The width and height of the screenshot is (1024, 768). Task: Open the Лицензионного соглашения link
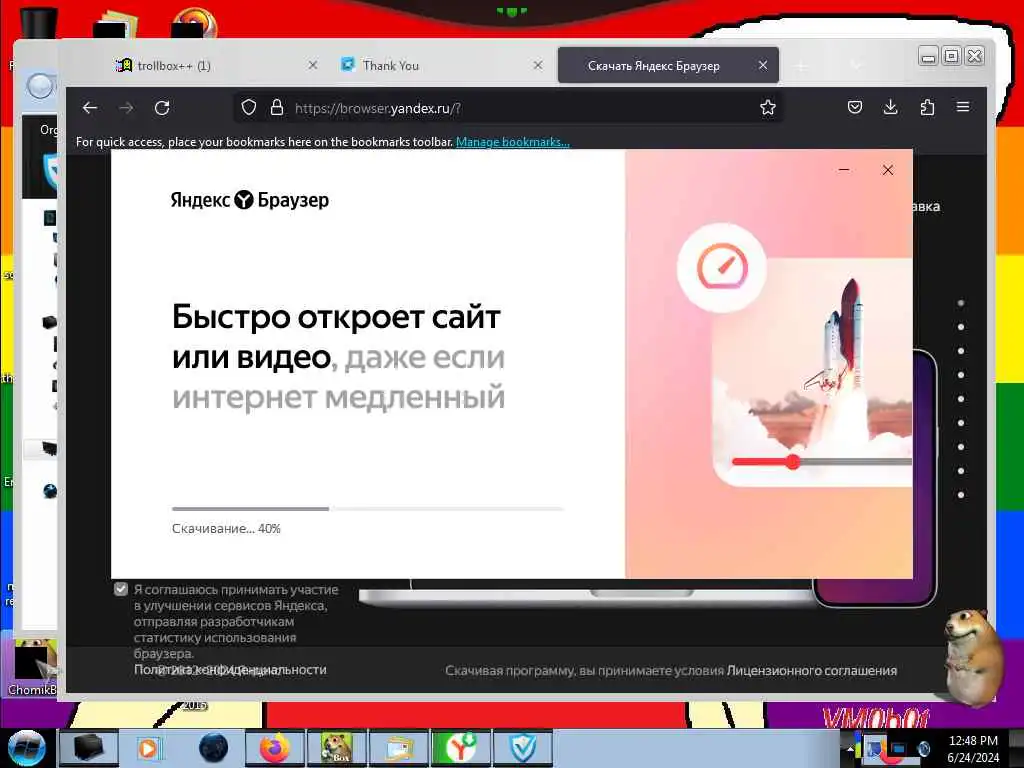(812, 671)
